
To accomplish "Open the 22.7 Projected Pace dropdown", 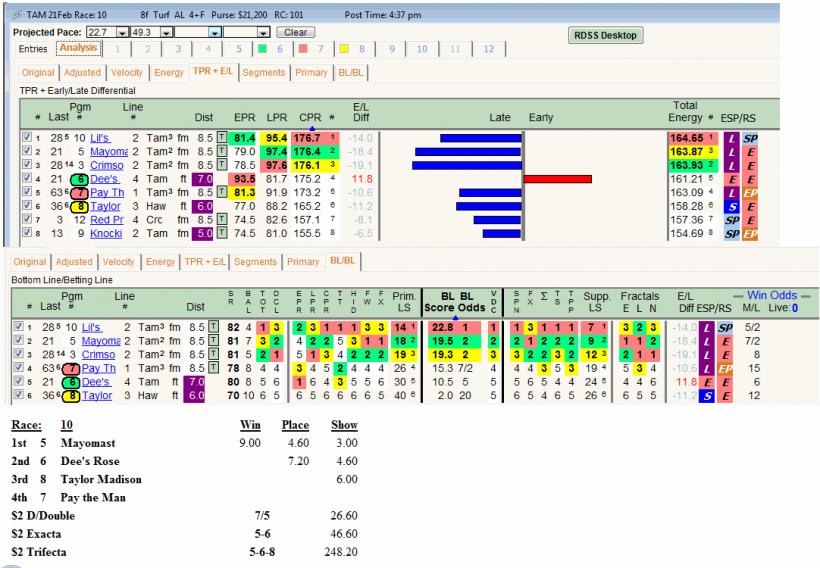I will pos(122,32).
